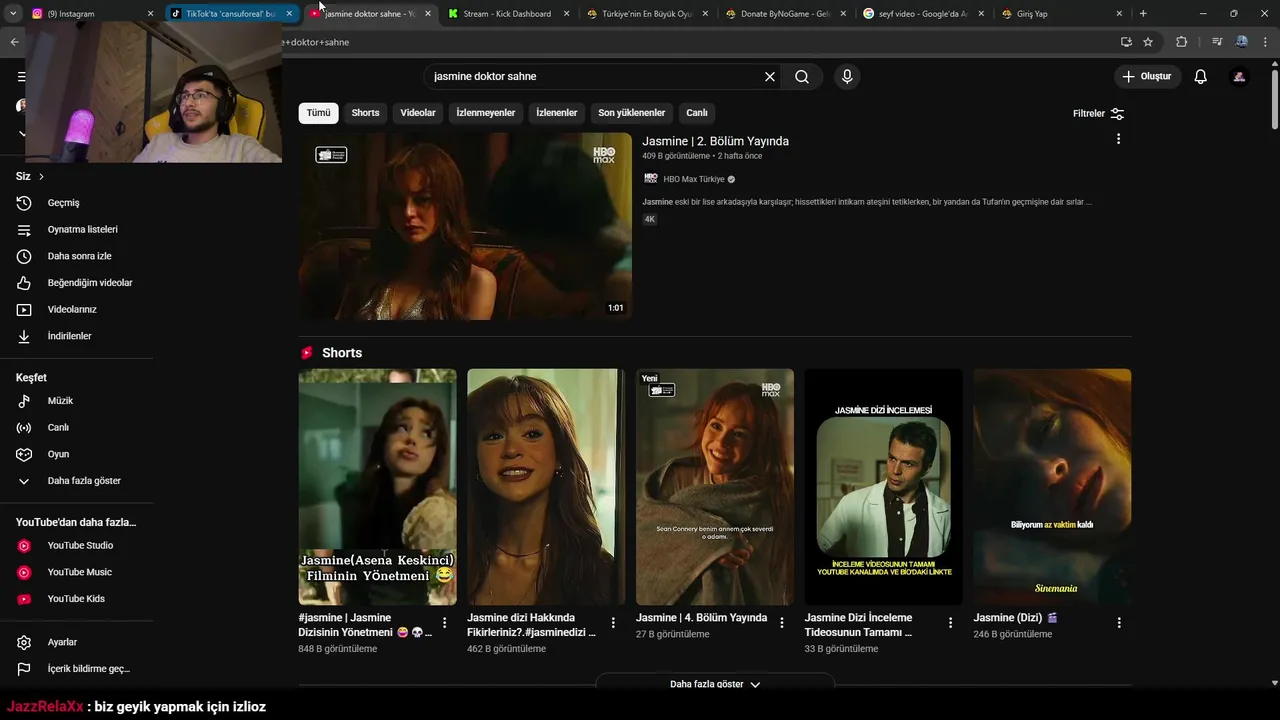Open YouTube notifications bell
This screenshot has width=1280, height=720.
[x=1201, y=77]
